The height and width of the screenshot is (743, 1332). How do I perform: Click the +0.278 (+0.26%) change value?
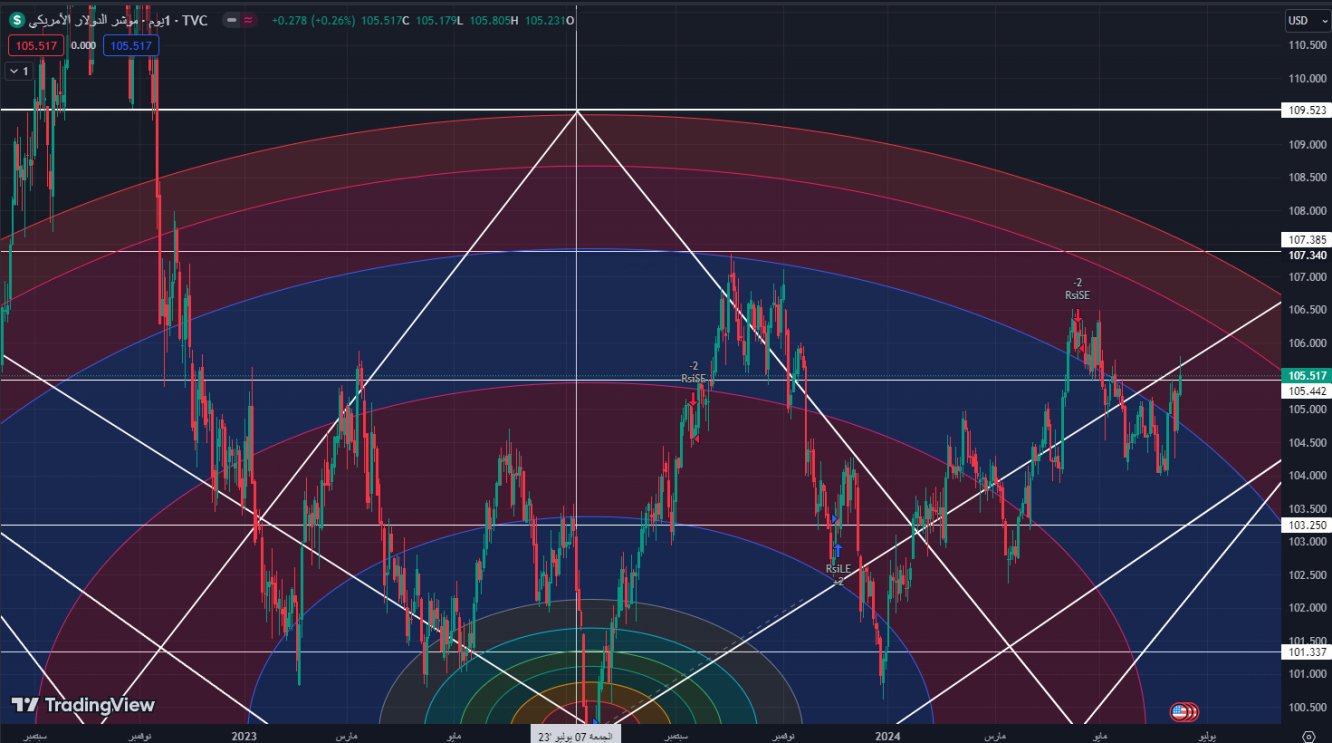(x=315, y=20)
